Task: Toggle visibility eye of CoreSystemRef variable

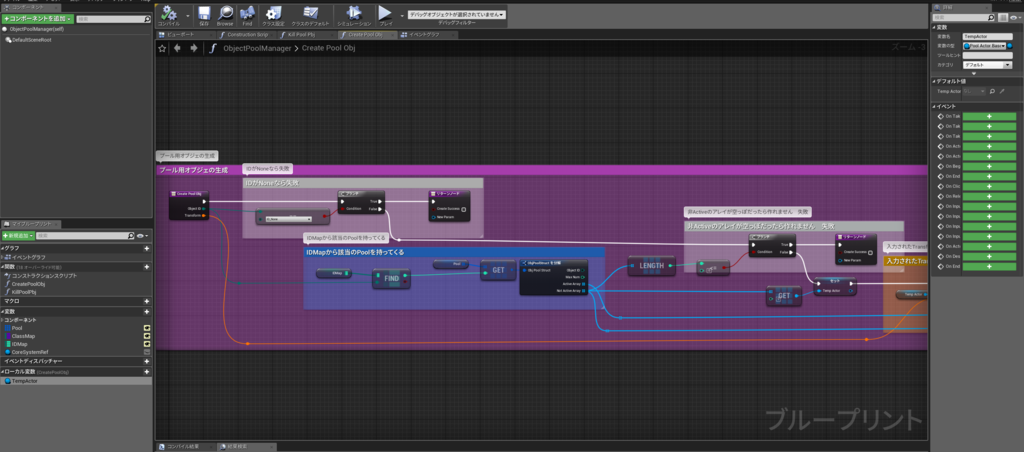Action: click(x=147, y=351)
